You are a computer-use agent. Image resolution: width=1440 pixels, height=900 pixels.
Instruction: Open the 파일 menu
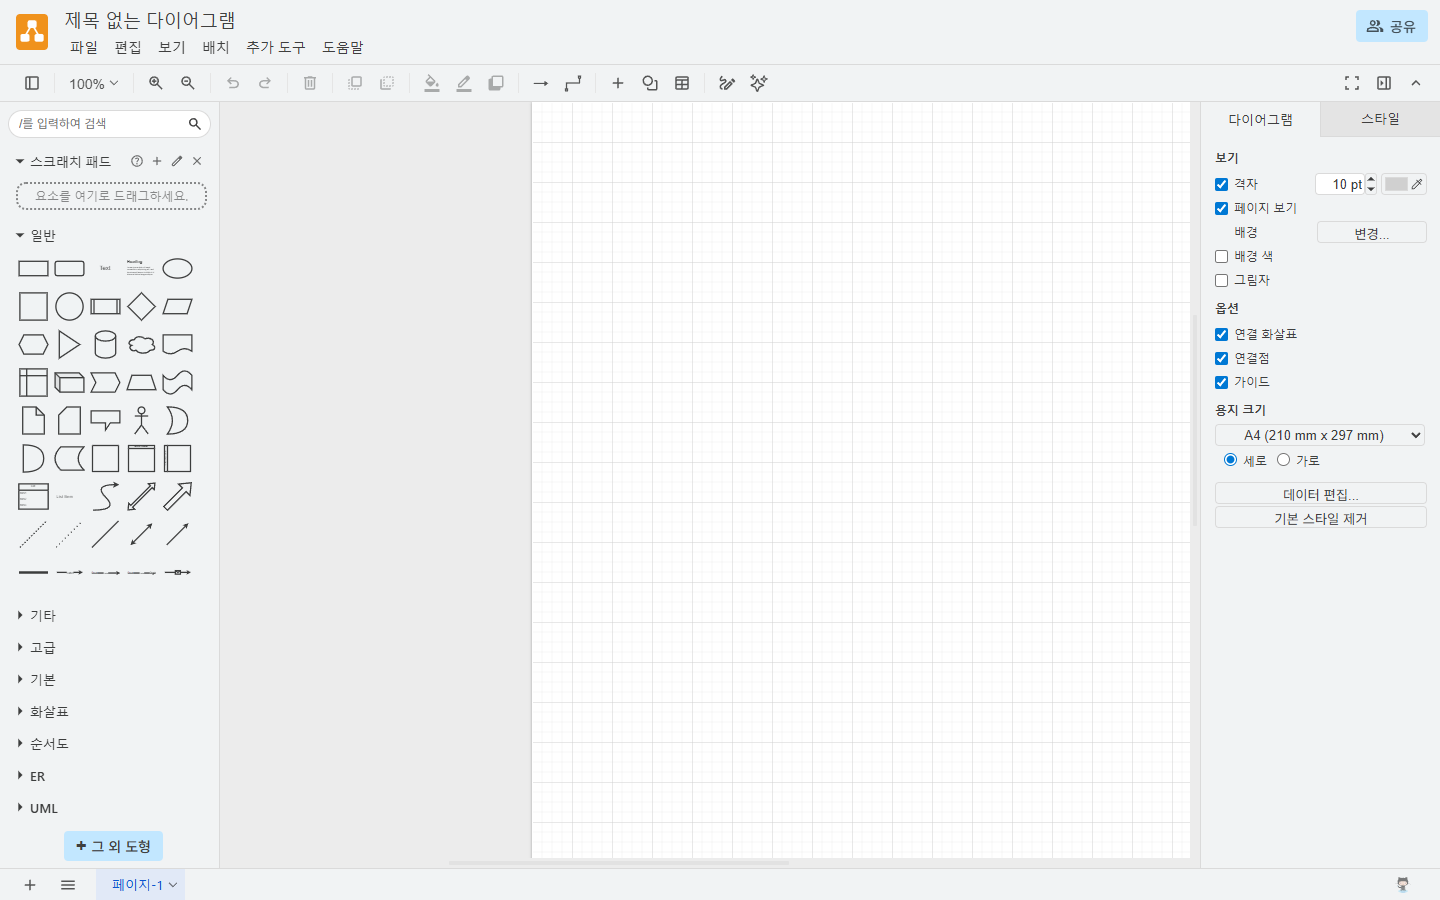coord(84,47)
